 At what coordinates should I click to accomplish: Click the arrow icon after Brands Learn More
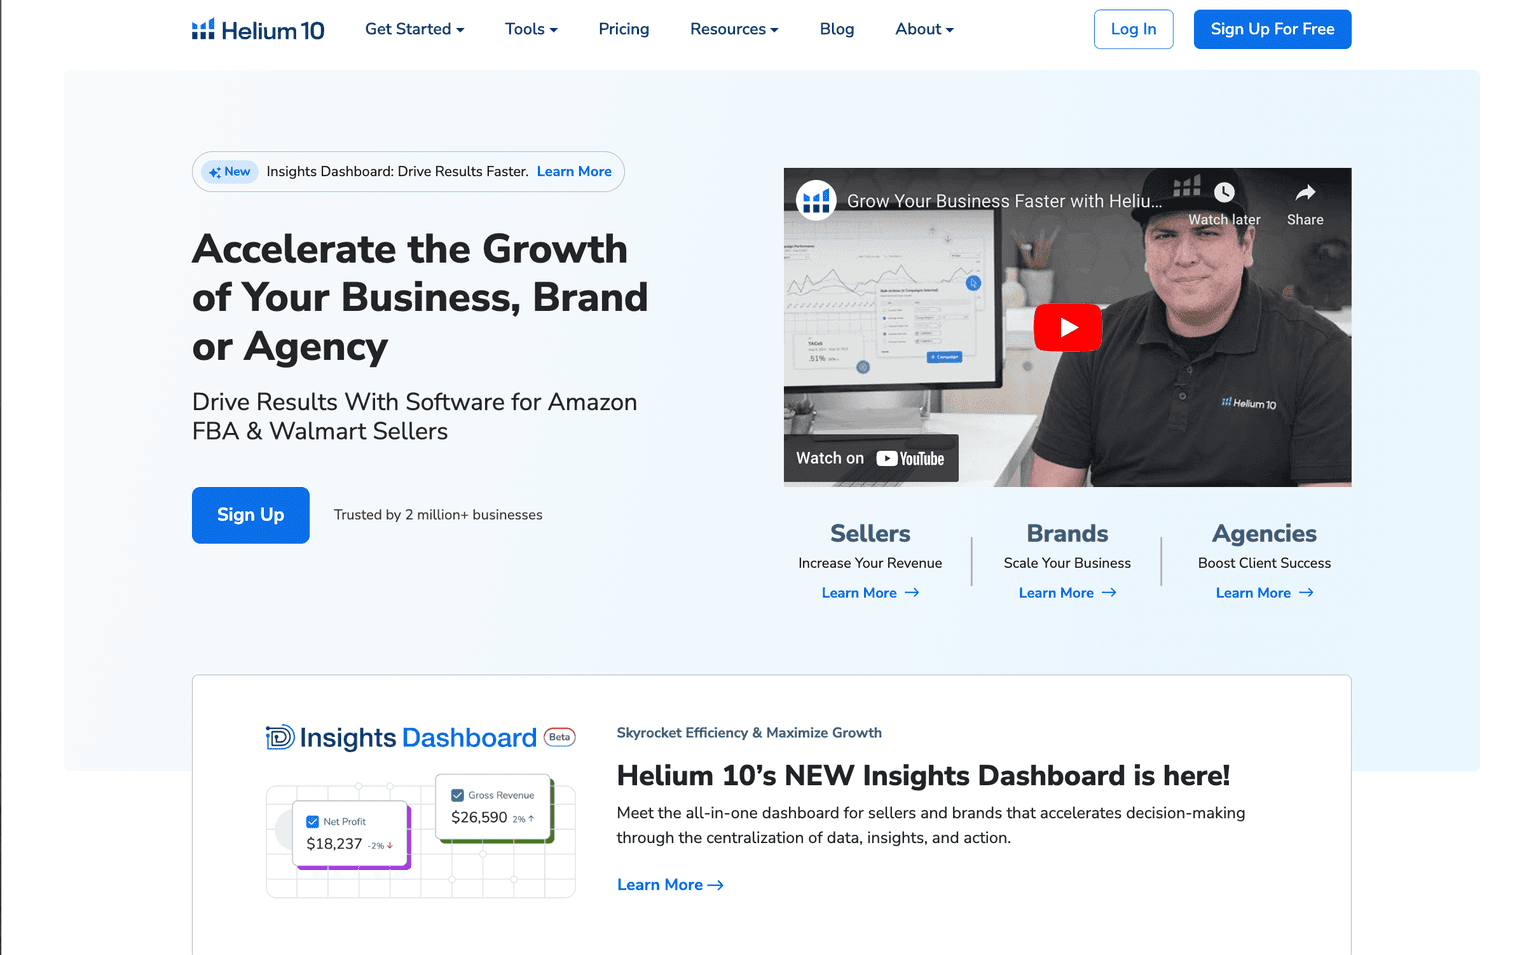tap(1109, 593)
